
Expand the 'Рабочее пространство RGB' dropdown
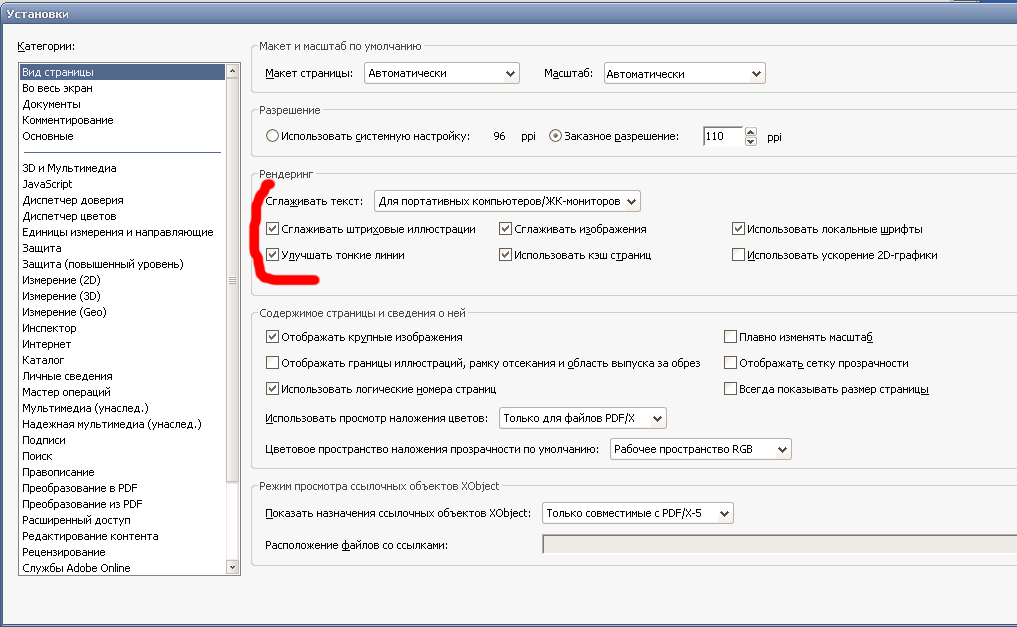(700, 449)
